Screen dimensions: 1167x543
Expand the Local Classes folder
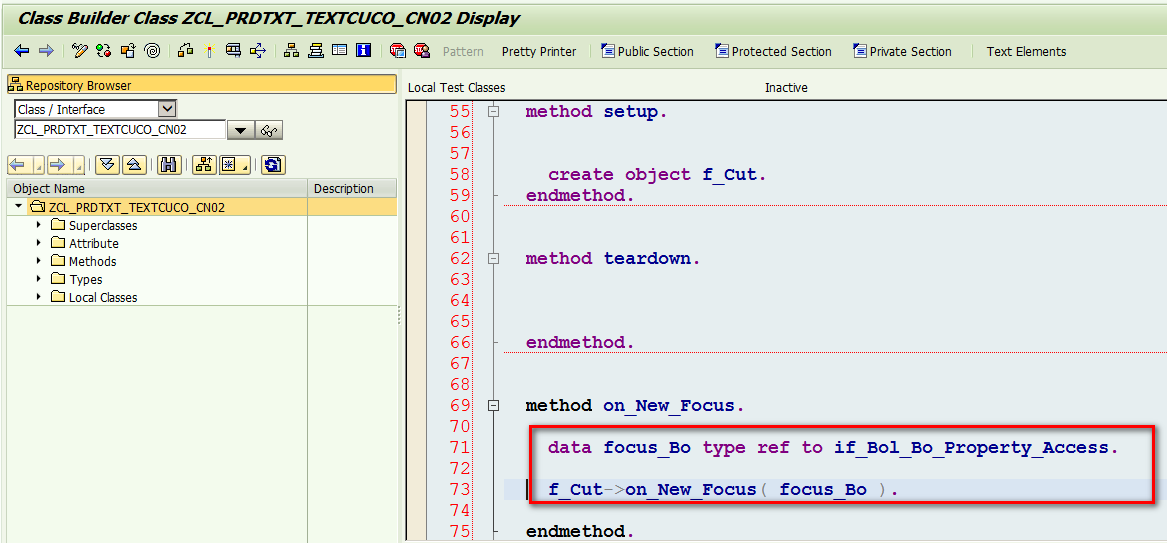pos(39,297)
